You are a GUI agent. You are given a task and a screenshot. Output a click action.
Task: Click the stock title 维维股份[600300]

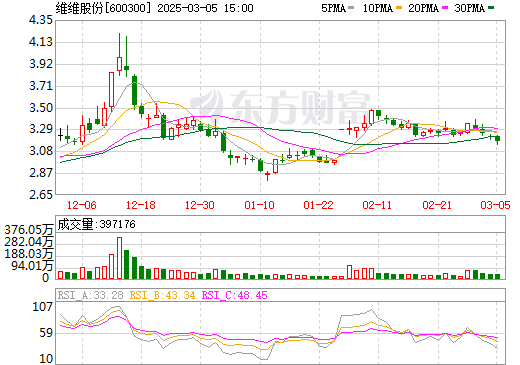103,8
